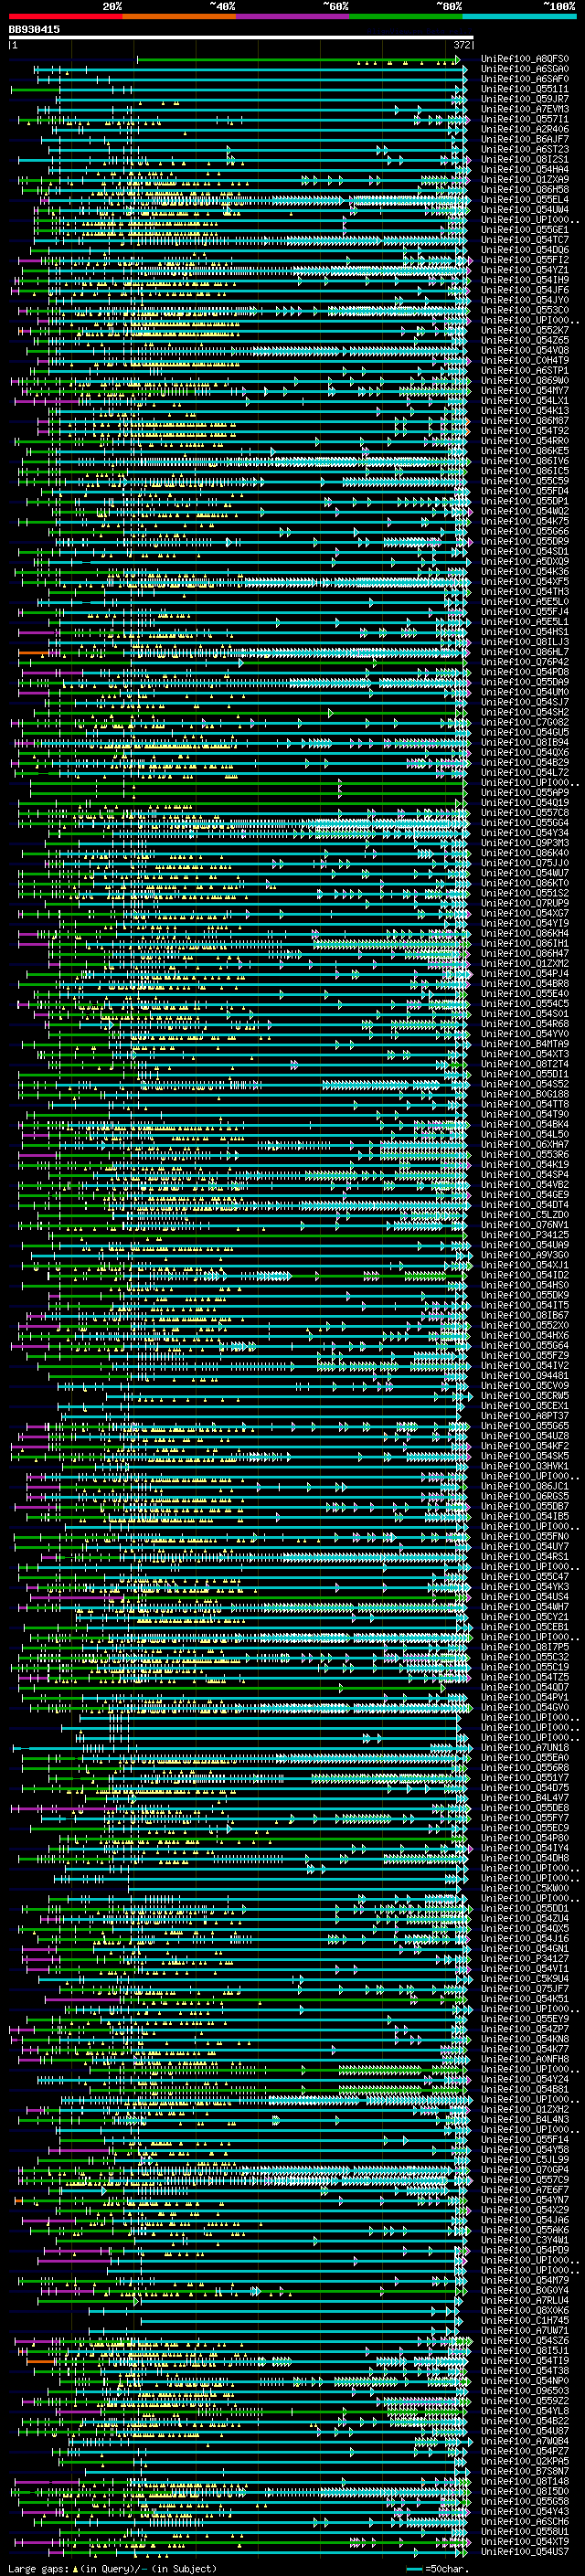585x2576 pixels.
Task: Click the white query length bar ending at 372
Action: (x=241, y=38)
